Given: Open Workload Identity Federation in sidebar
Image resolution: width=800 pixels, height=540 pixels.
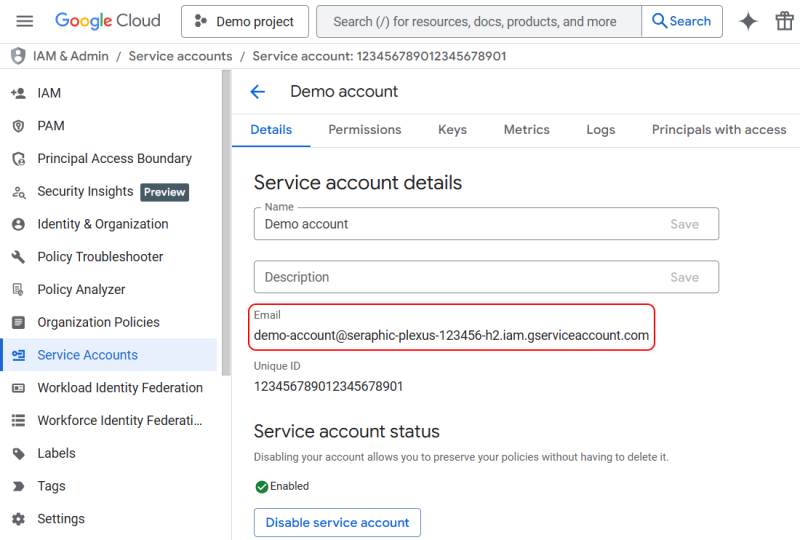Looking at the screenshot, I should coord(120,388).
